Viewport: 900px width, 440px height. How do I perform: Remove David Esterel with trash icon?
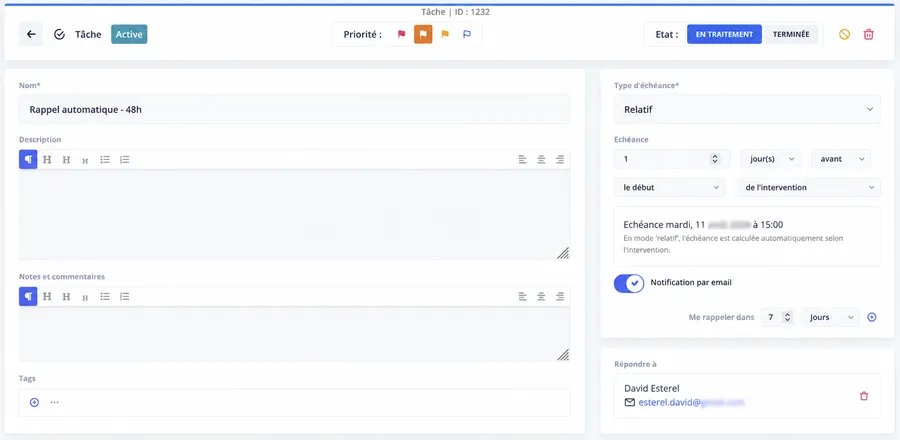click(x=864, y=396)
